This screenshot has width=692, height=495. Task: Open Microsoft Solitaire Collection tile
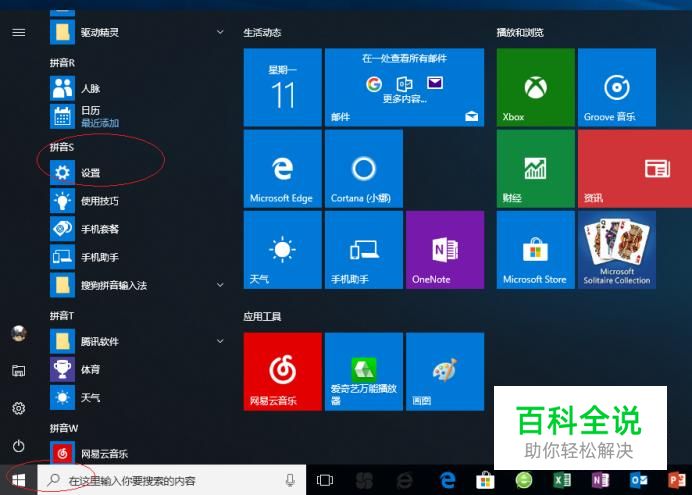coord(617,250)
